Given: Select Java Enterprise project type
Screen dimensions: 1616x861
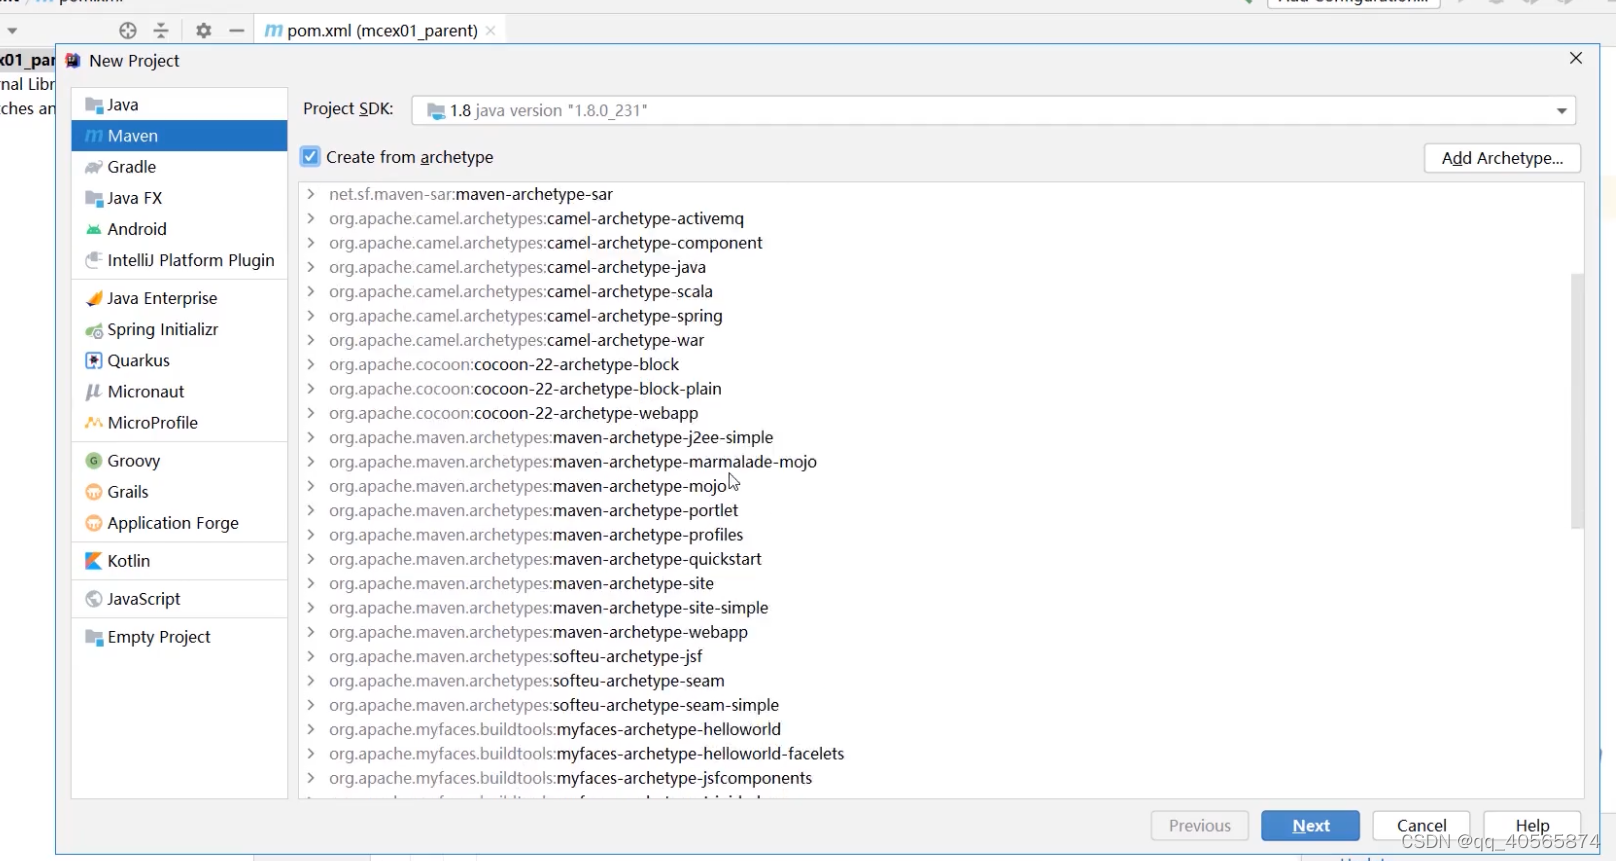Looking at the screenshot, I should (x=179, y=298).
